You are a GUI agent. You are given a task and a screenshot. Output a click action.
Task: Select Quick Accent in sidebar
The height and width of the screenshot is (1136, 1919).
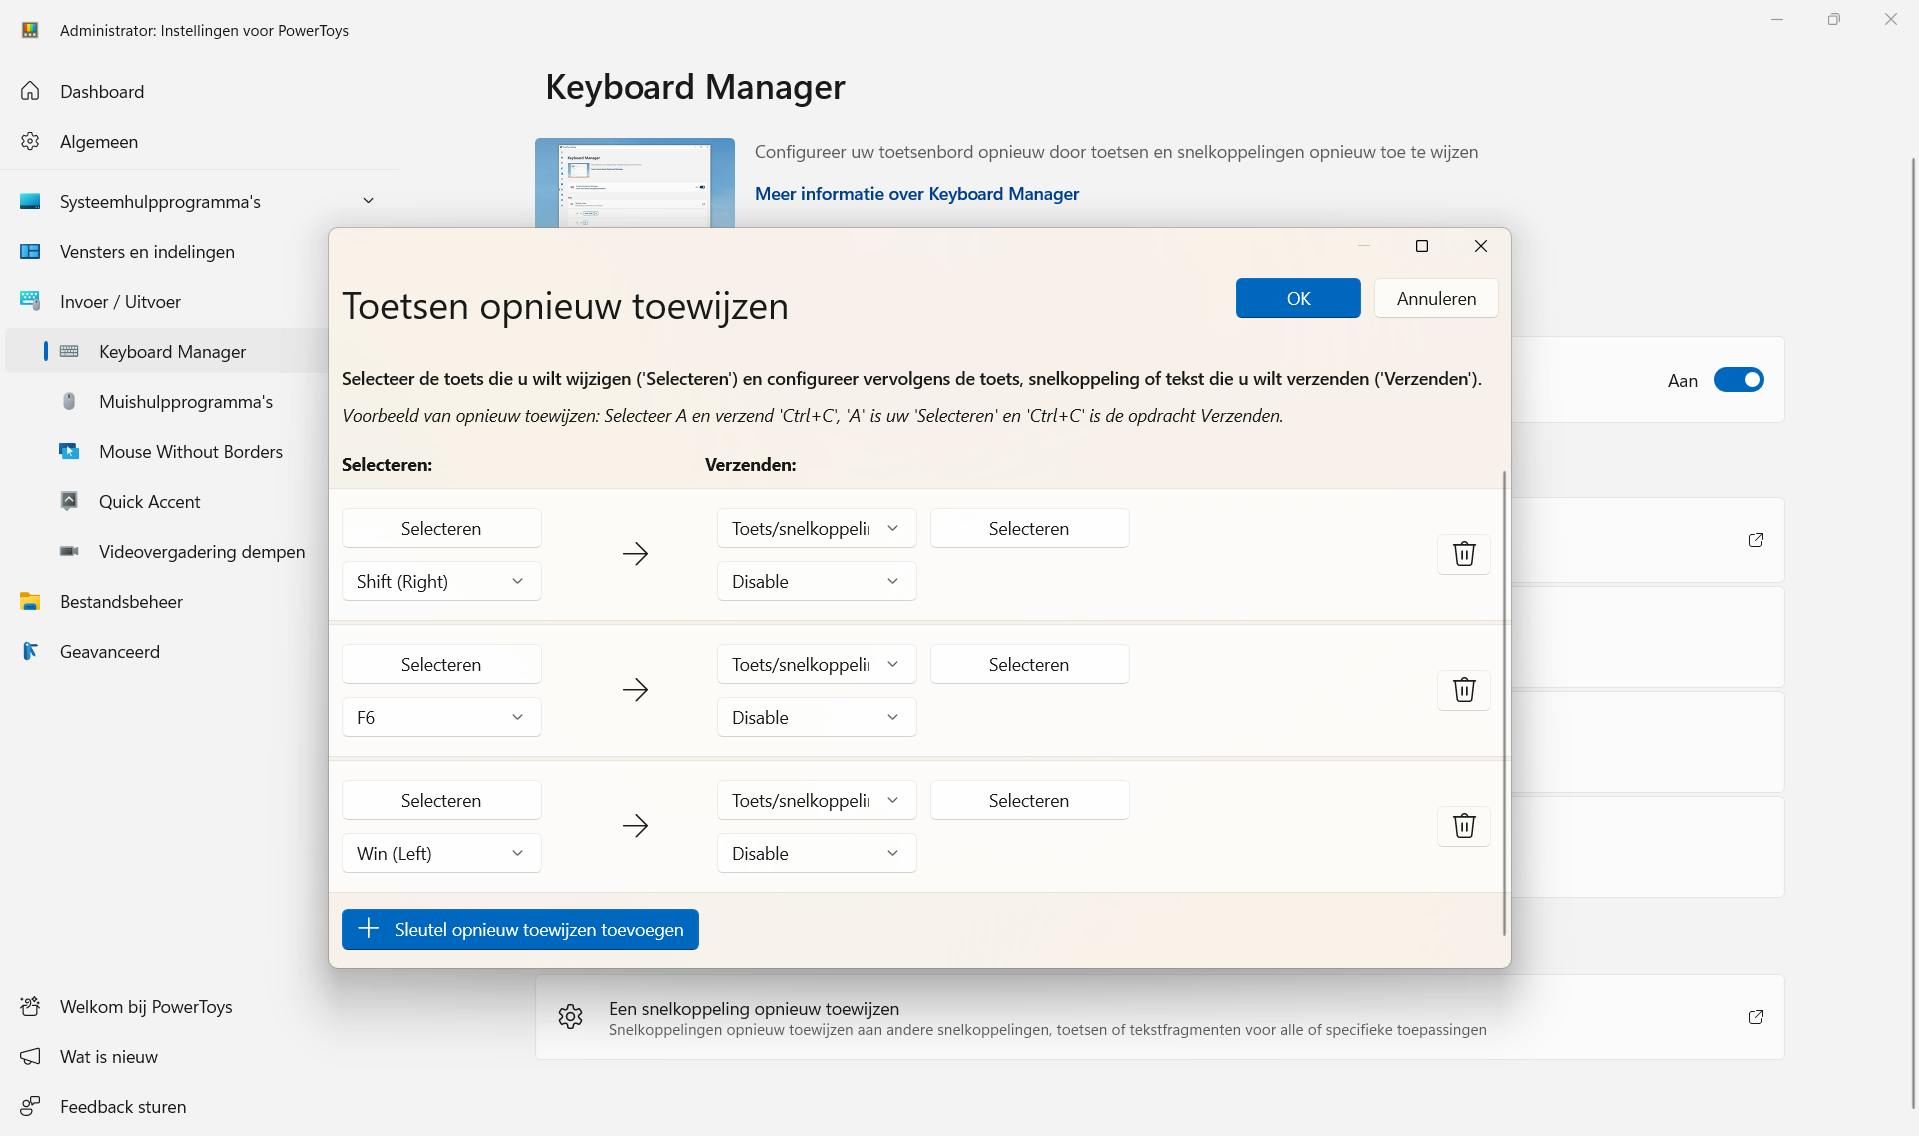coord(150,502)
